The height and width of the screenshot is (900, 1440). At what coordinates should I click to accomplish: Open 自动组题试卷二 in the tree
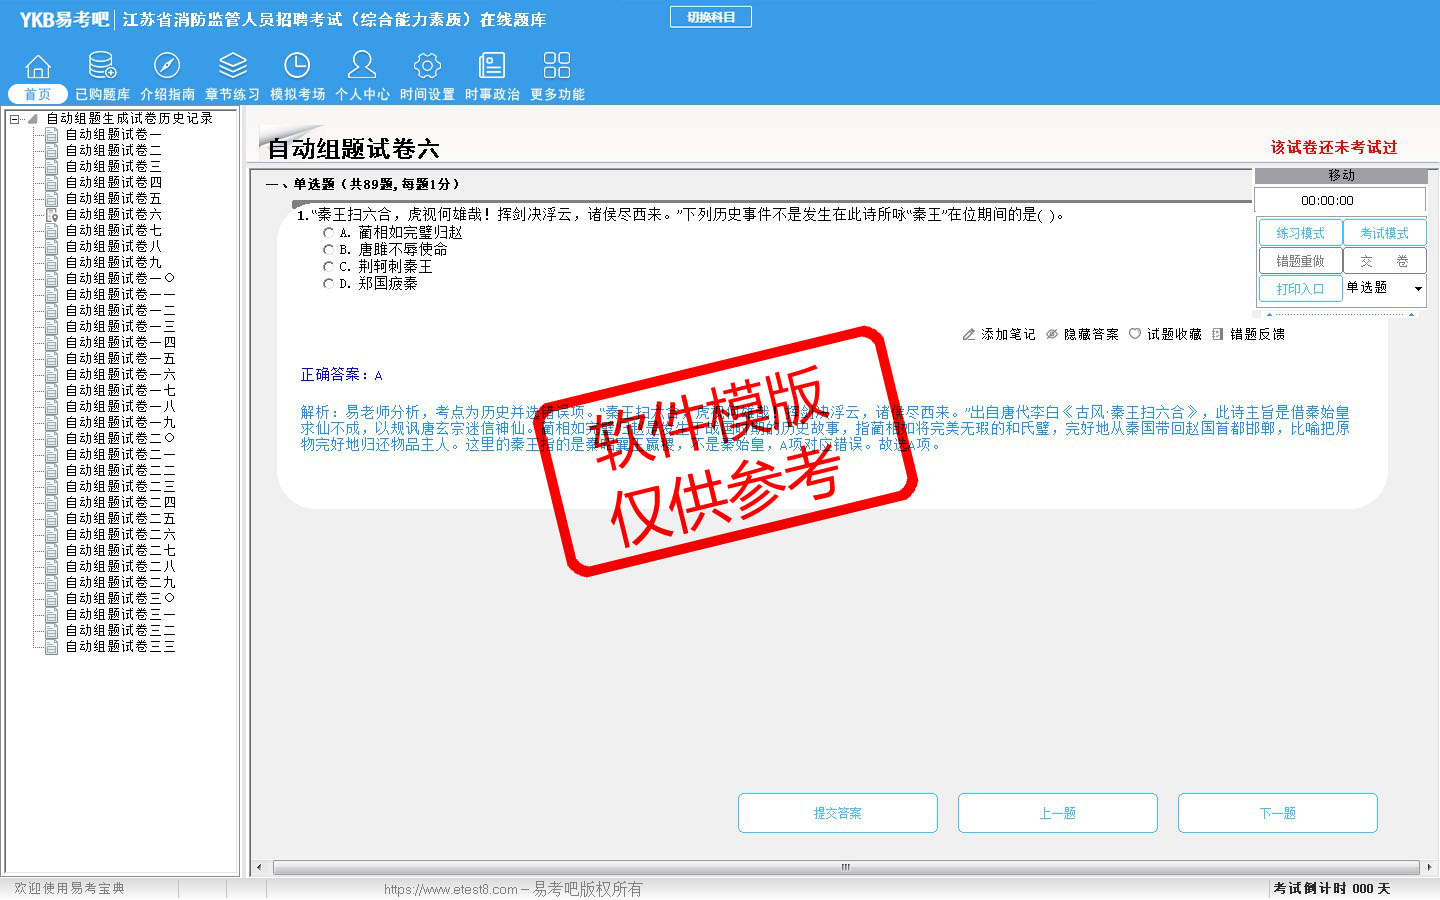click(113, 150)
